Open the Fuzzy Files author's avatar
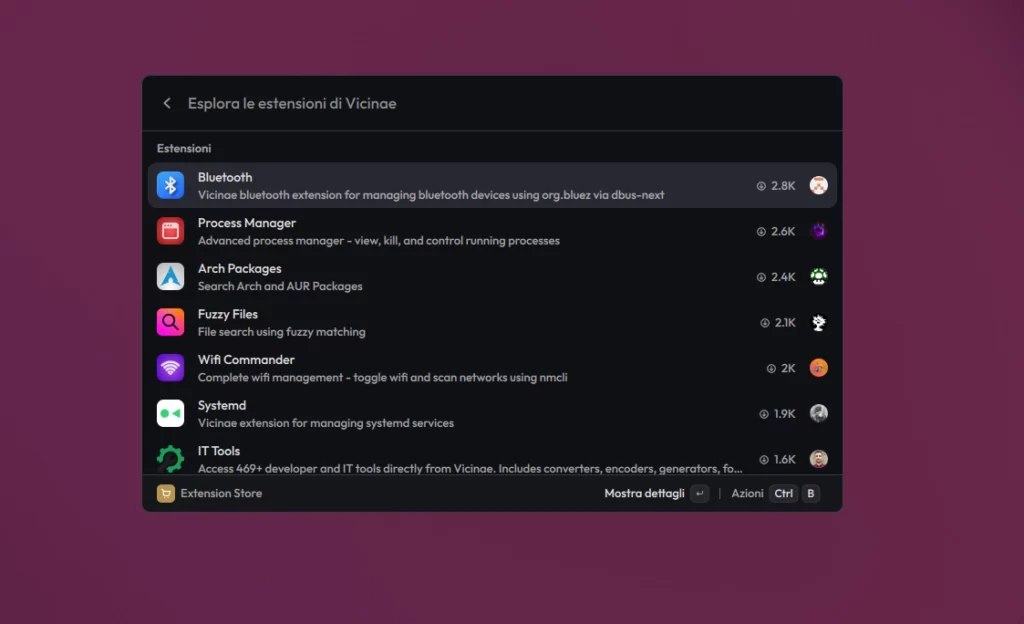The height and width of the screenshot is (624, 1024). pos(819,322)
